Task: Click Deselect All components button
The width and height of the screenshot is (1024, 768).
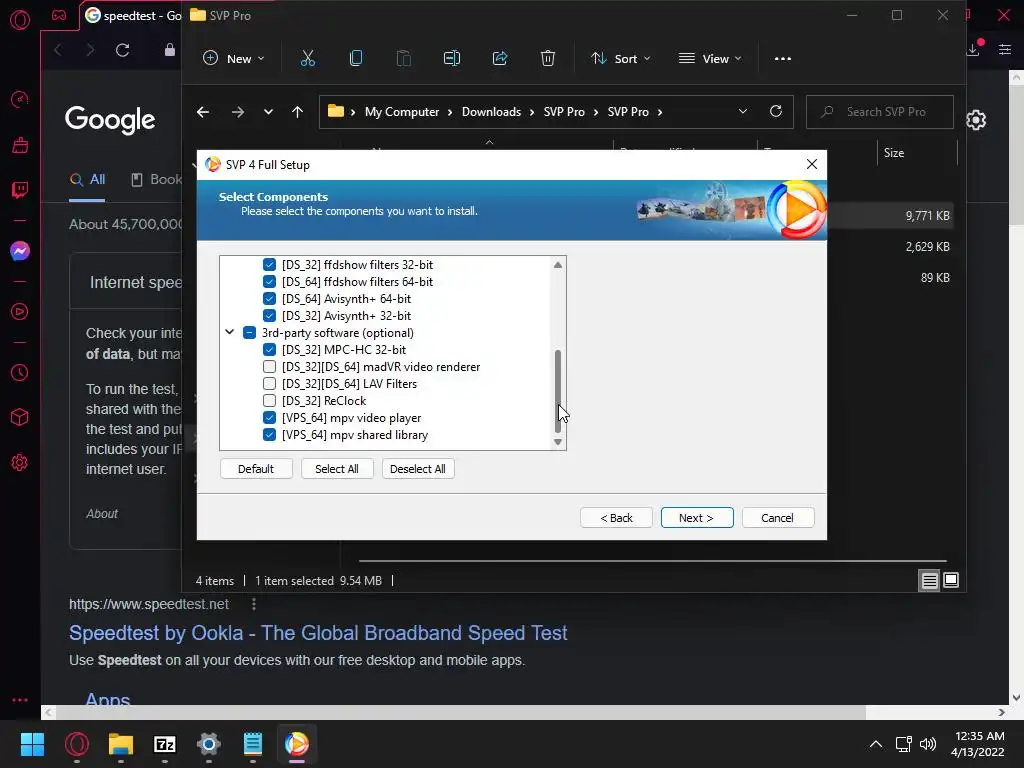Action: pos(418,469)
